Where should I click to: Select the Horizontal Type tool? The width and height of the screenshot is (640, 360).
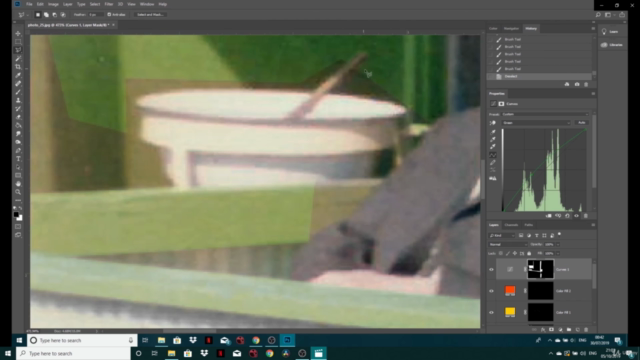click(18, 159)
